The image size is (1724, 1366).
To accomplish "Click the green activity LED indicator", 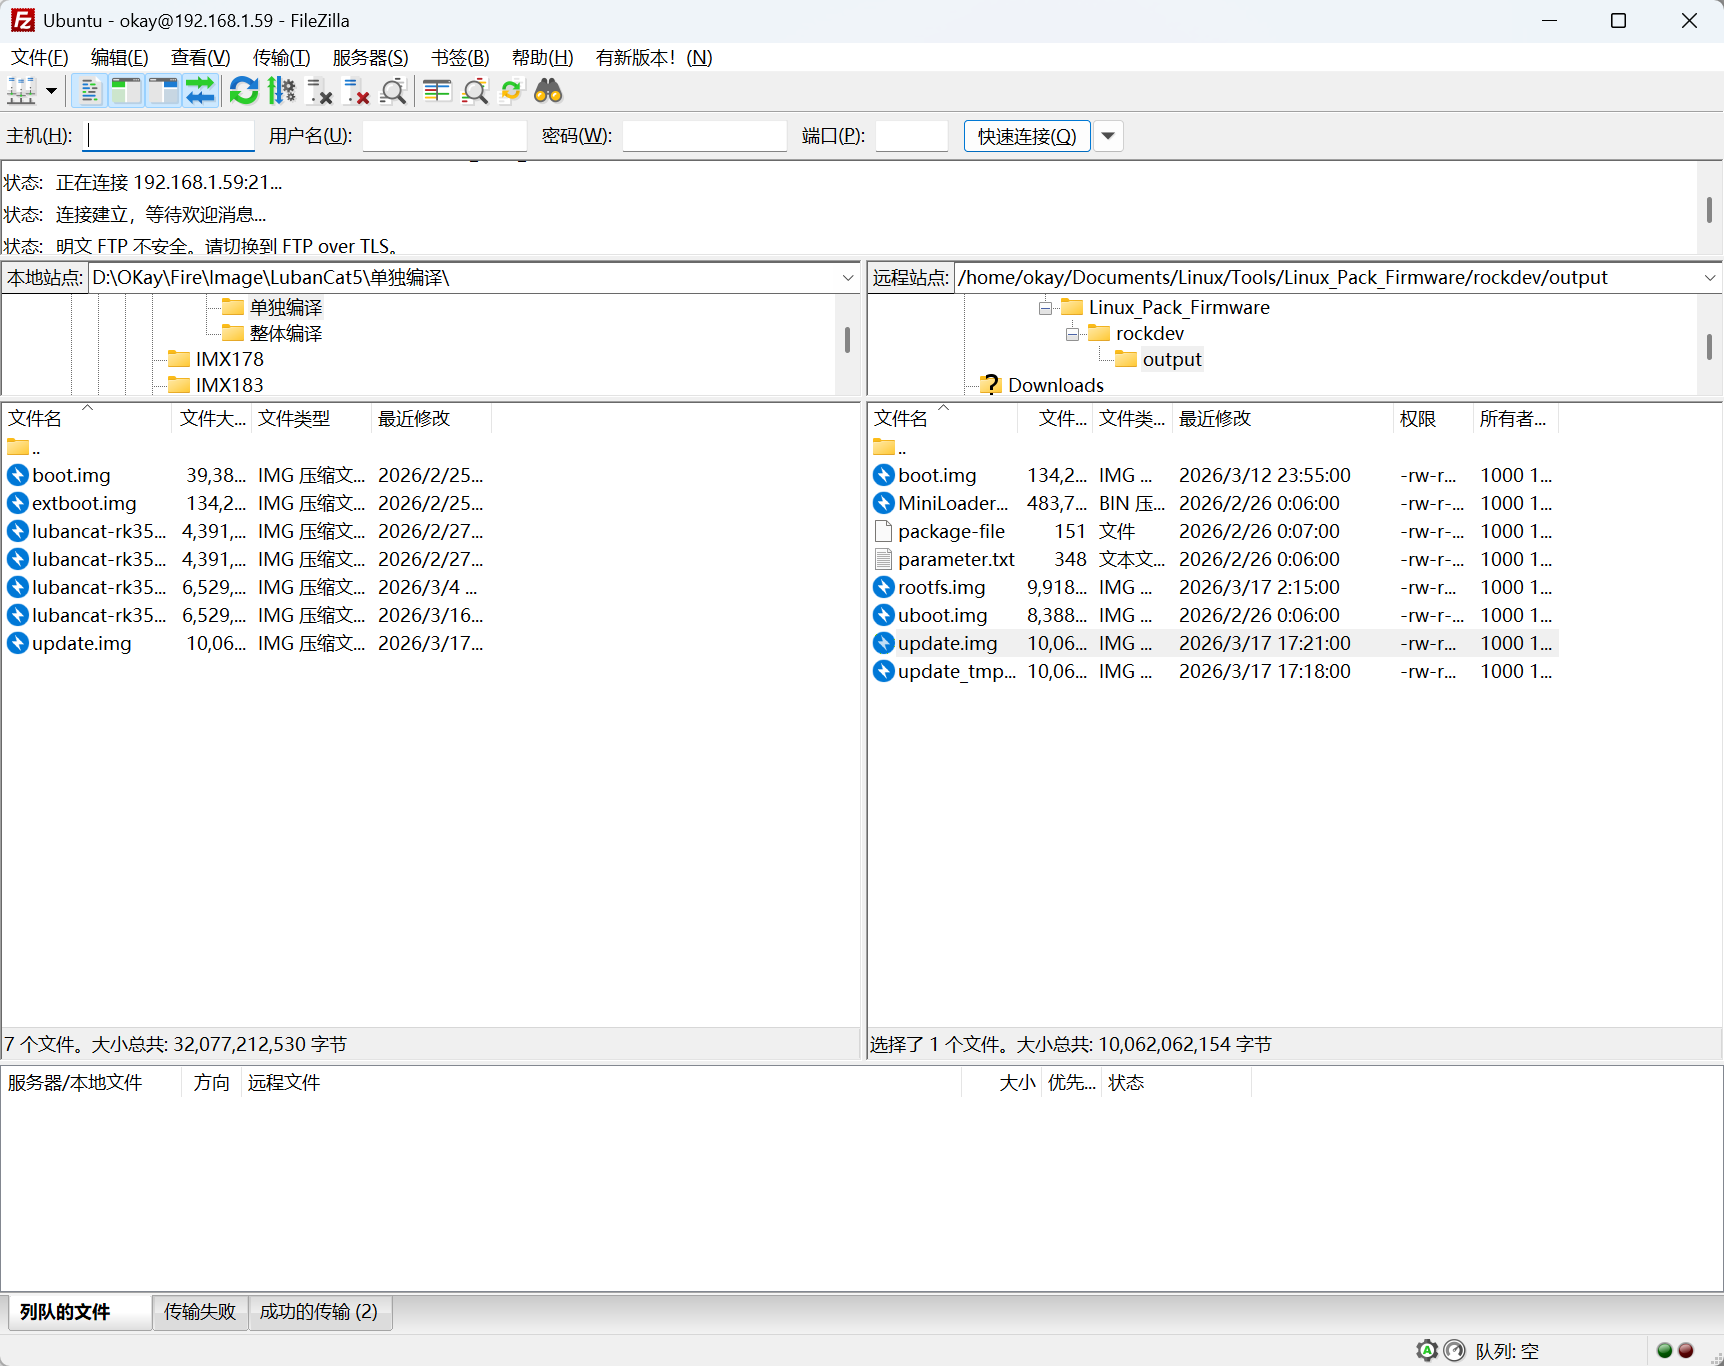I will click(1665, 1351).
